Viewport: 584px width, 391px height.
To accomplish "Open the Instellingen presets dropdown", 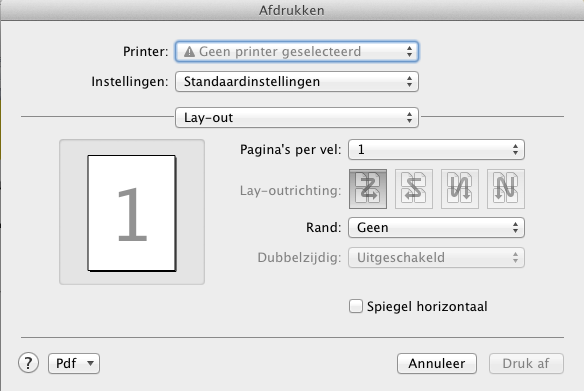I will point(297,81).
